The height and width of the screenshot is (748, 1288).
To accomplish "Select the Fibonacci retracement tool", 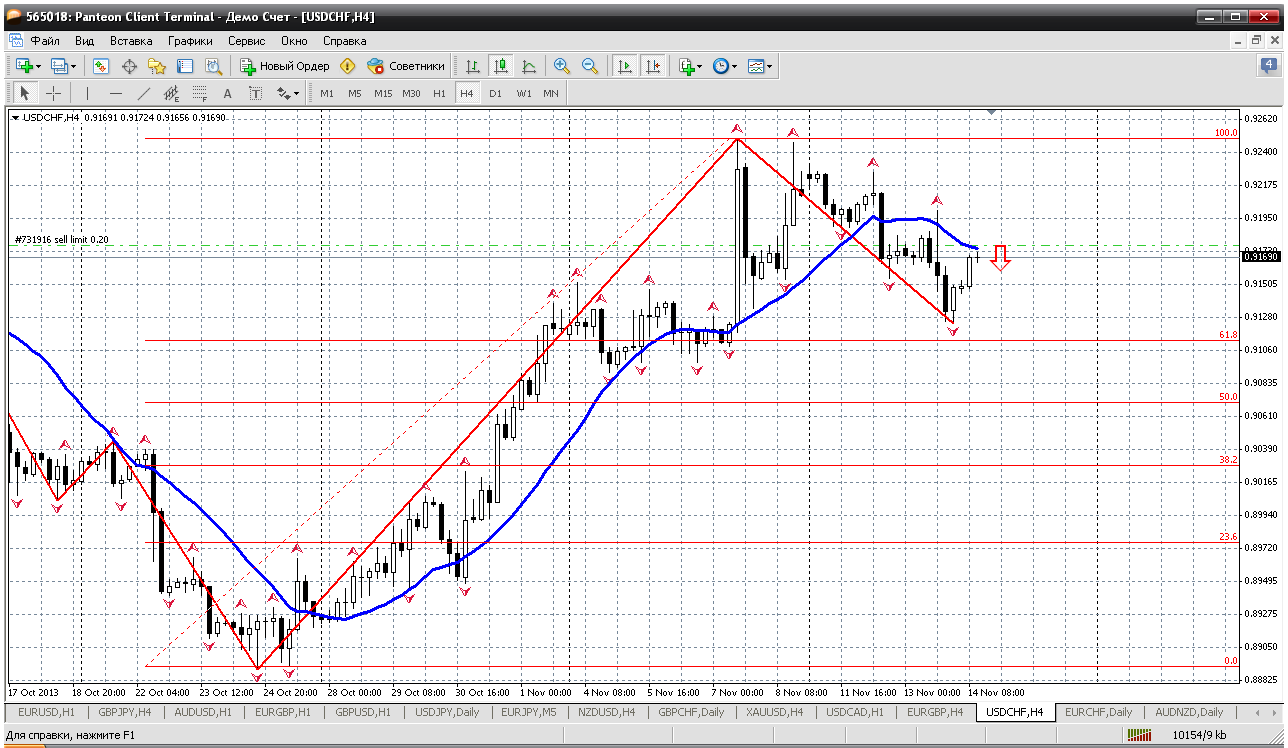I will pos(200,93).
